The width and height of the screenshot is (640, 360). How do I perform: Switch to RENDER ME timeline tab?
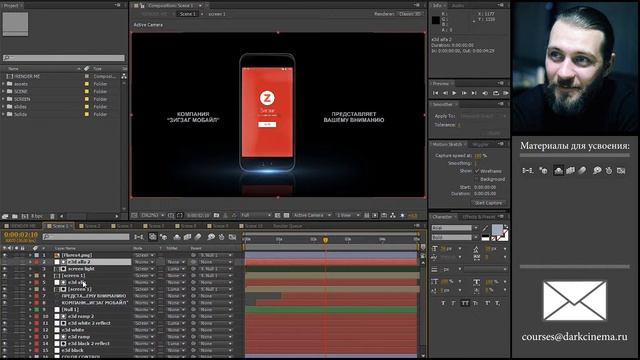point(20,226)
